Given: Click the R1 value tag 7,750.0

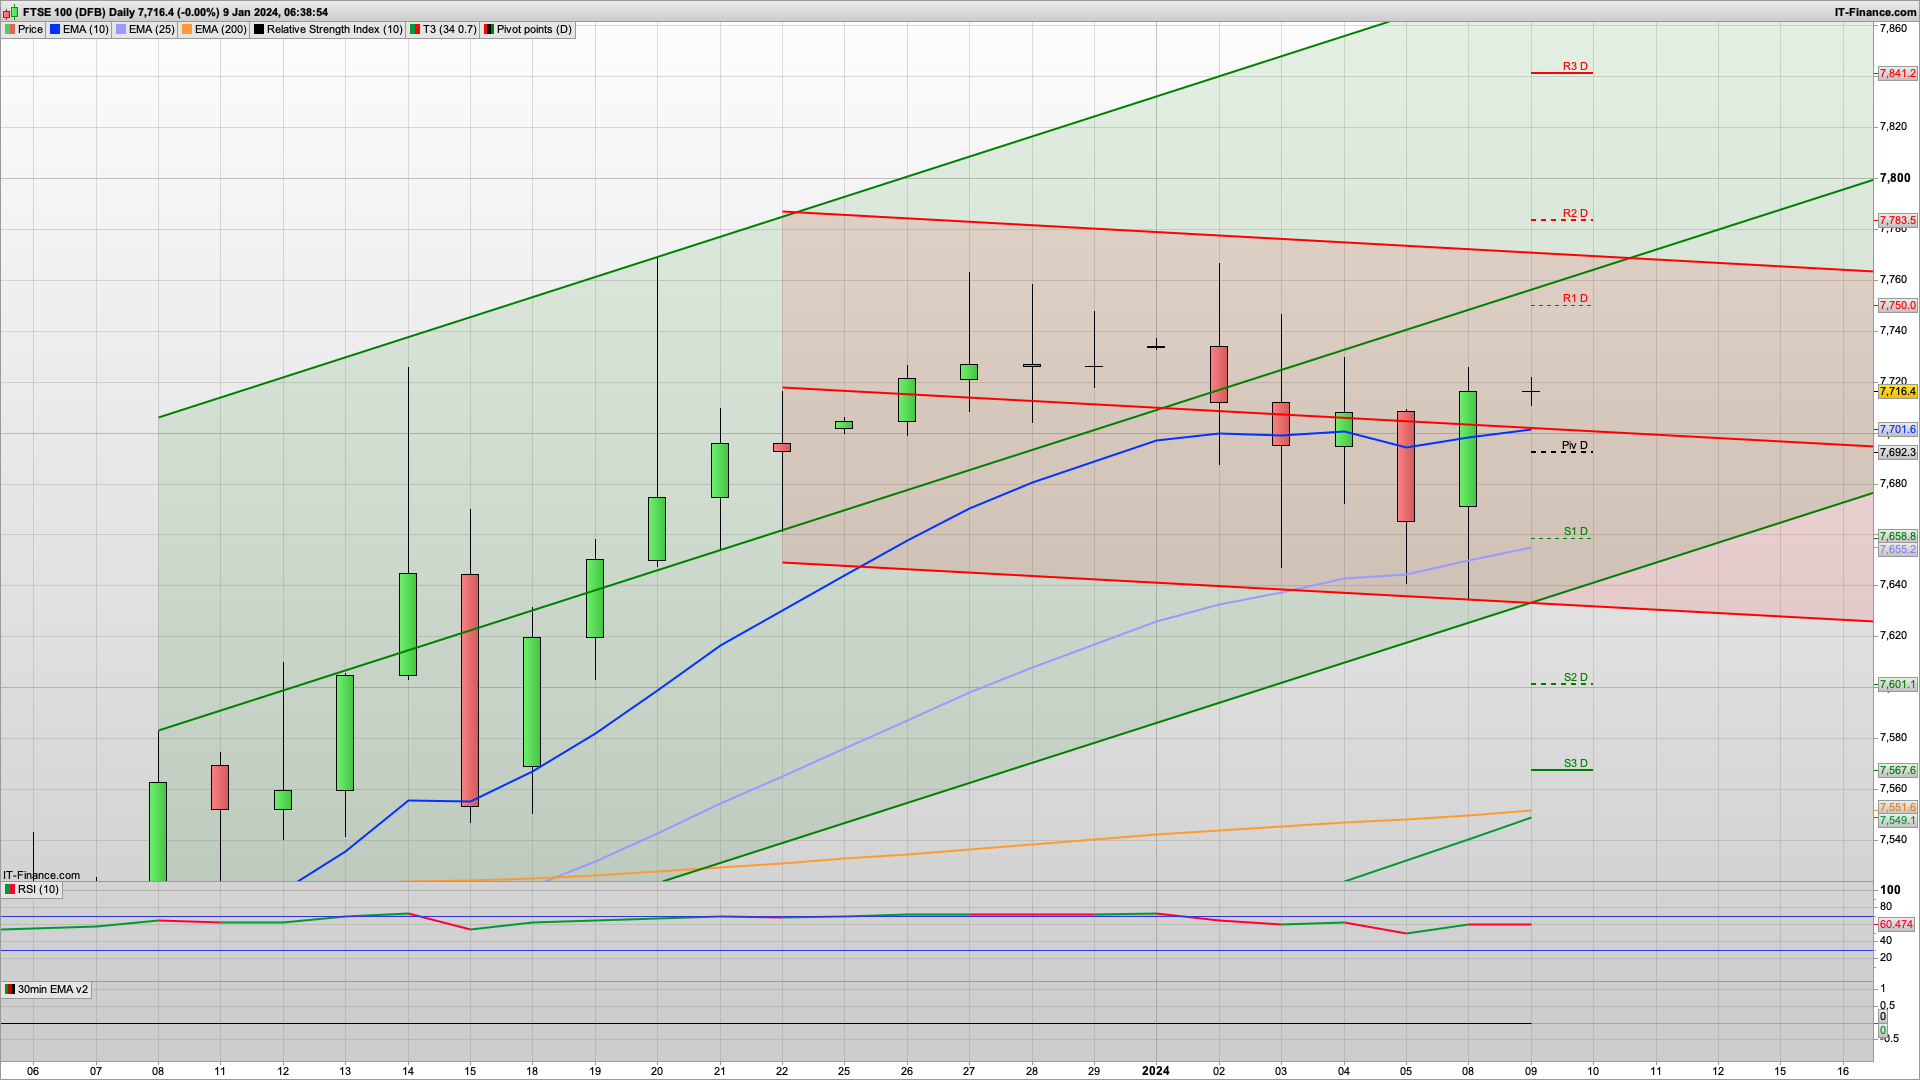Looking at the screenshot, I should coord(1897,305).
